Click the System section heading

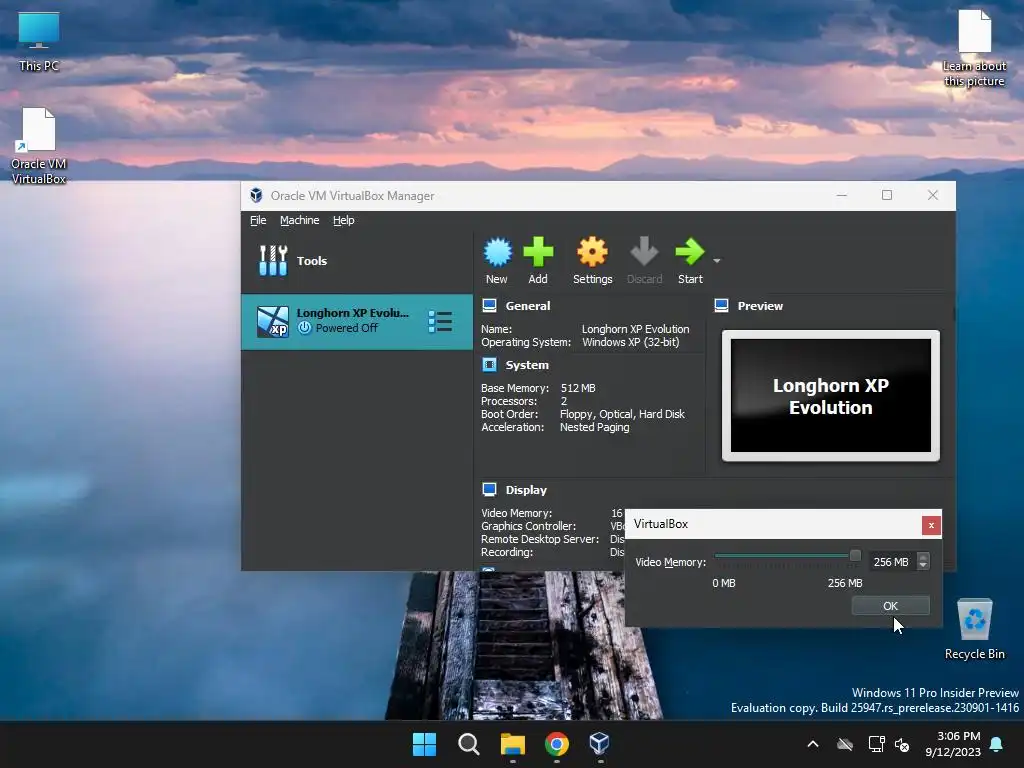click(527, 365)
